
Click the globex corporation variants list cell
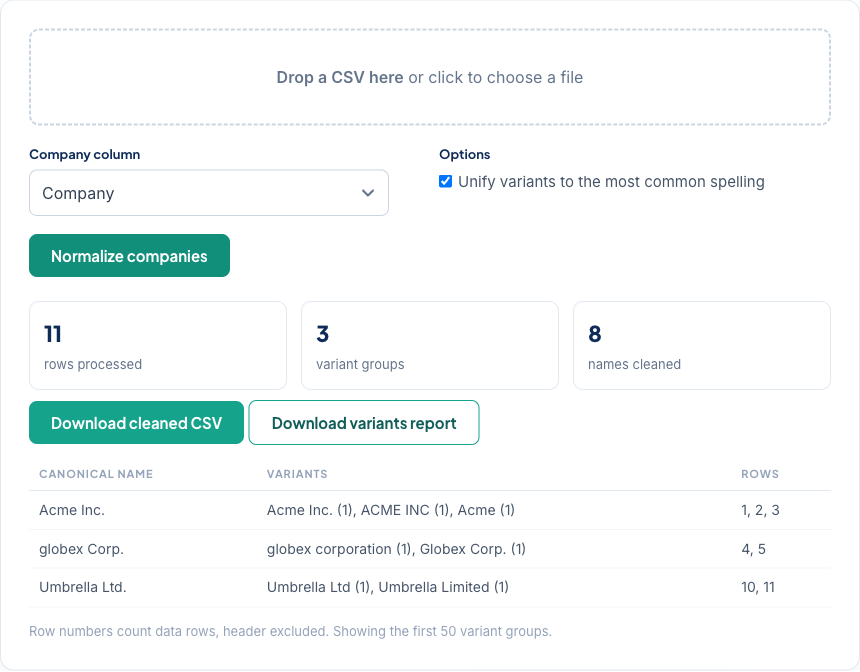tap(397, 549)
